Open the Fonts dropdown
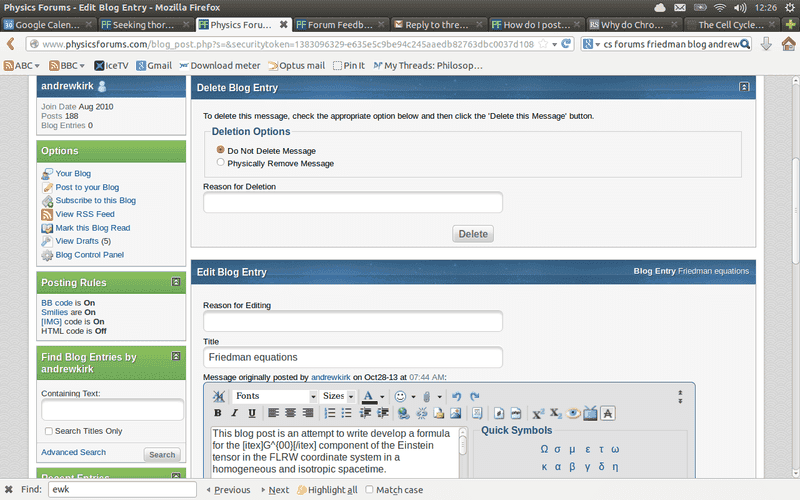Image resolution: width=800 pixels, height=500 pixels. (x=274, y=396)
